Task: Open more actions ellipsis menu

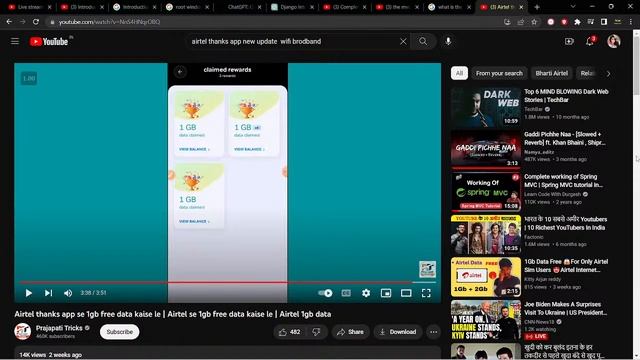Action: pyautogui.click(x=433, y=332)
